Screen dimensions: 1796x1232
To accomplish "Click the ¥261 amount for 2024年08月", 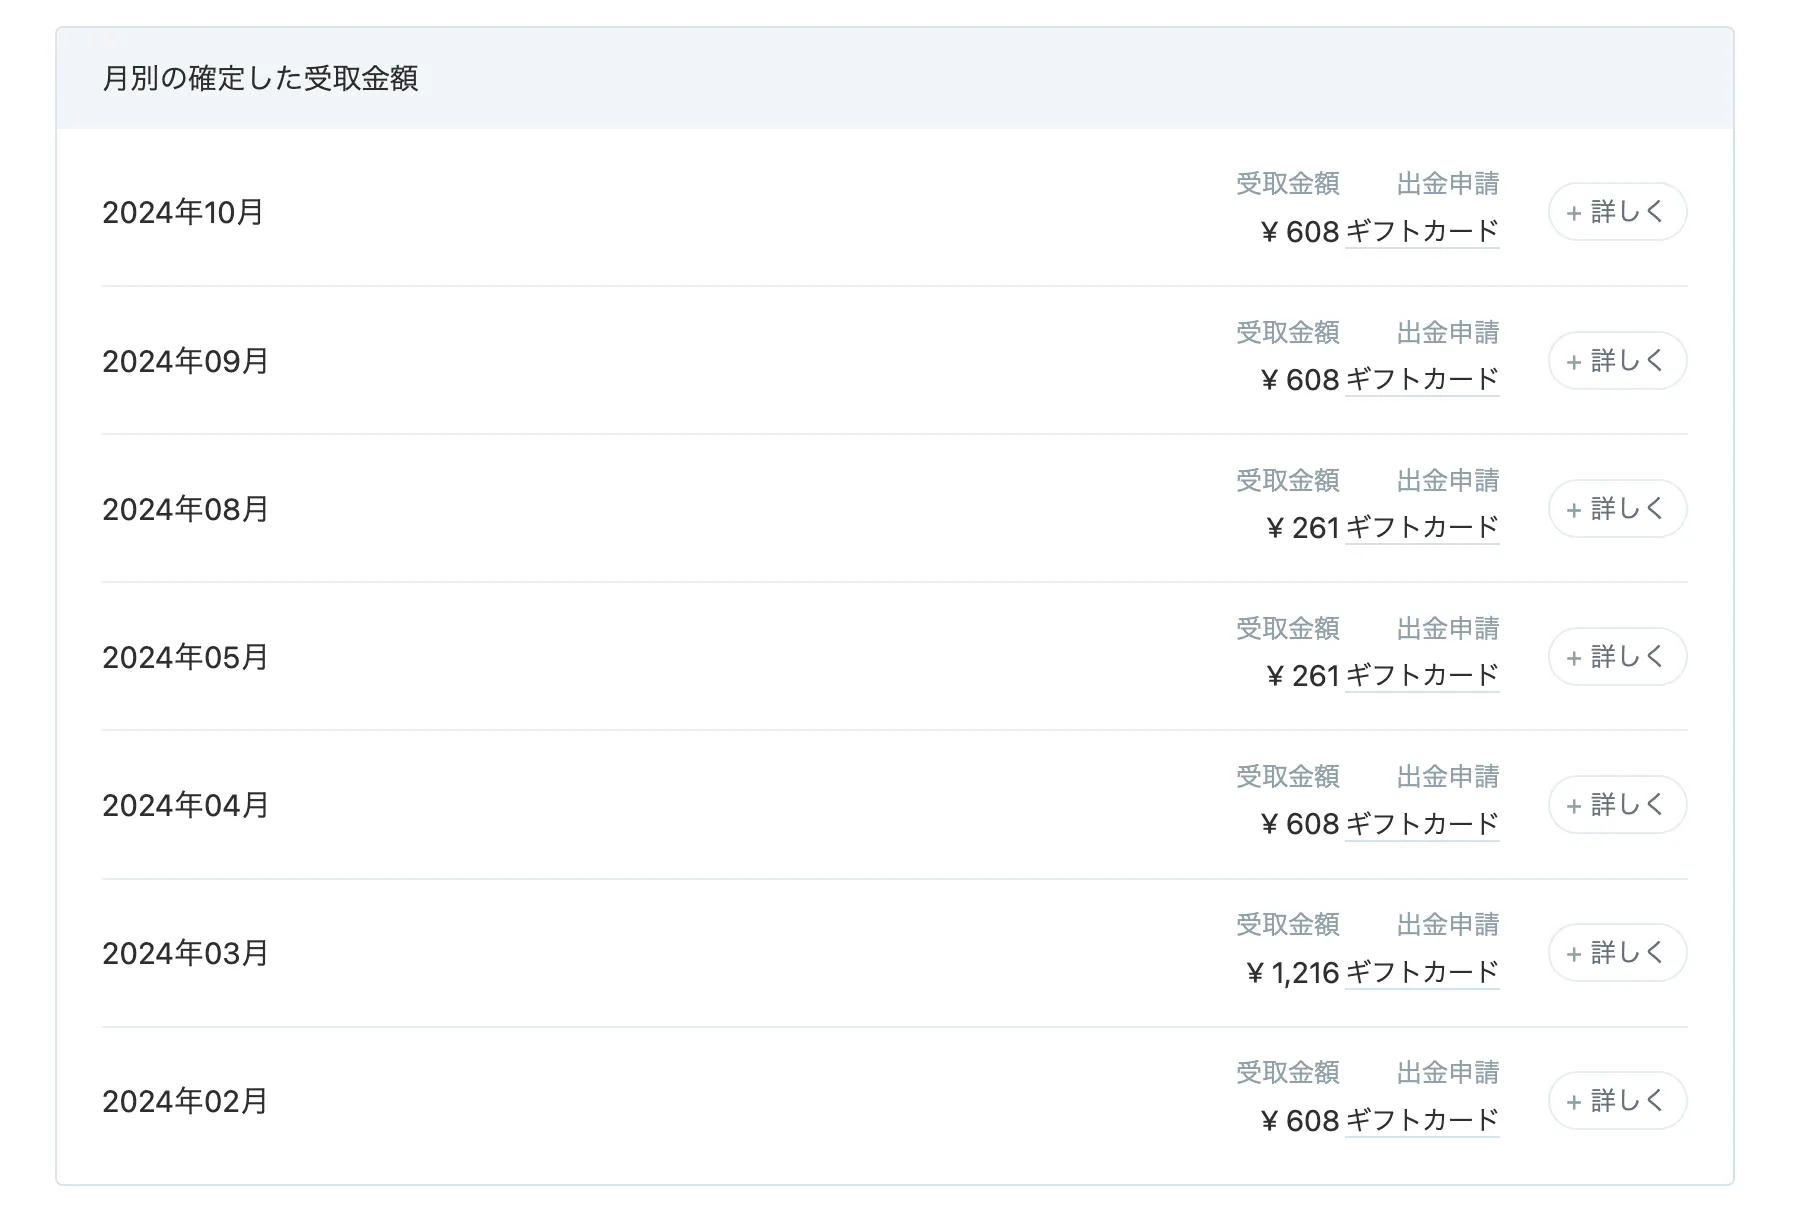I will coord(1302,528).
